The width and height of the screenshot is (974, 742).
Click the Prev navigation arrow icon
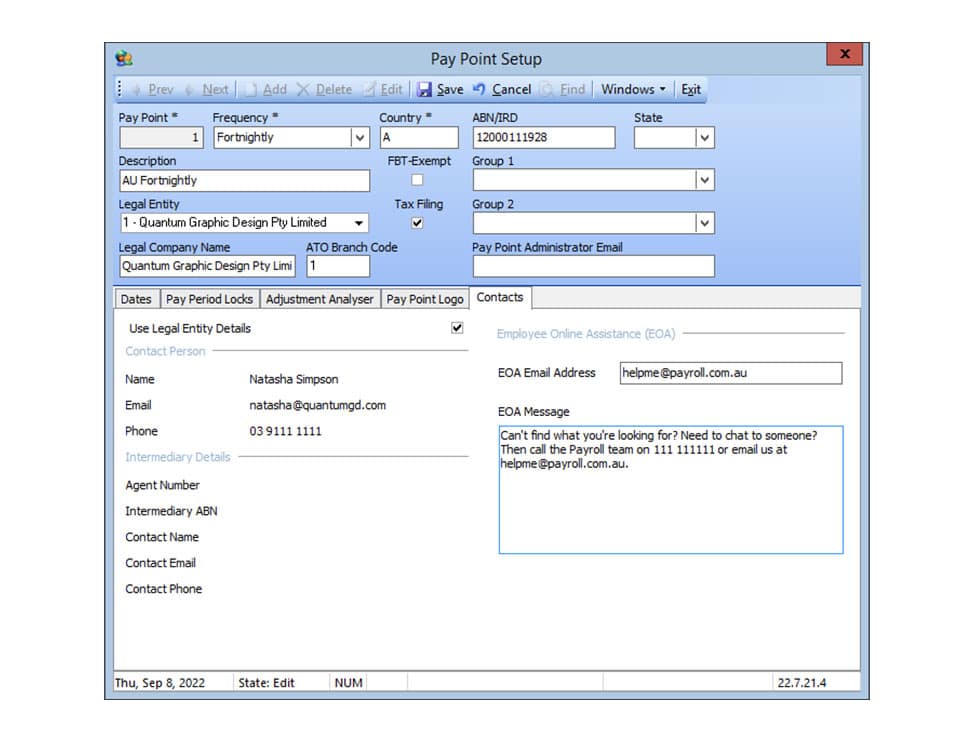(x=137, y=90)
